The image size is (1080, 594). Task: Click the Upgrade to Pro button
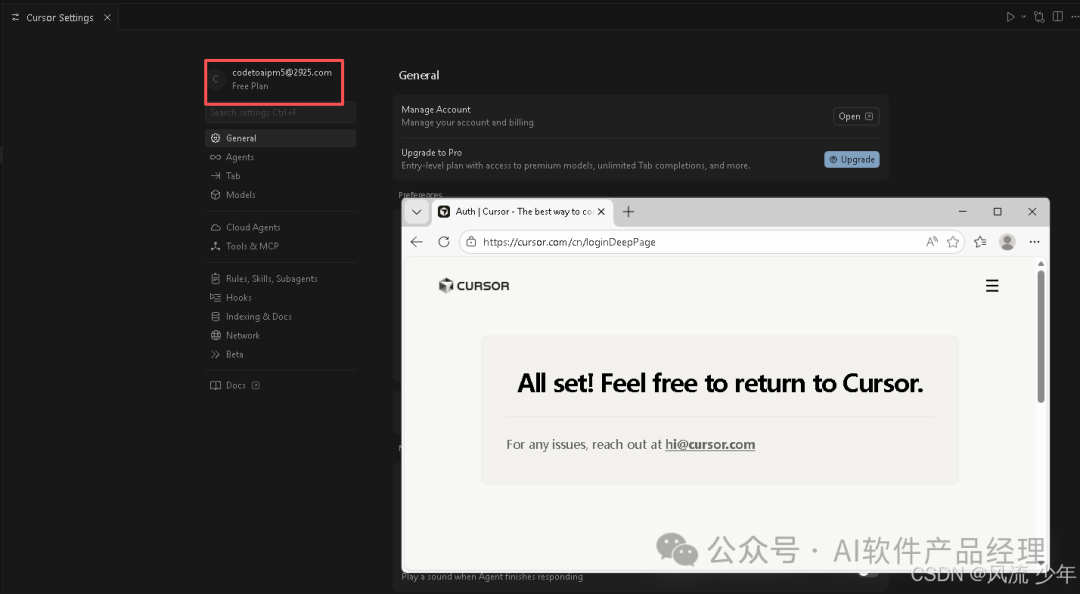pyautogui.click(x=851, y=159)
